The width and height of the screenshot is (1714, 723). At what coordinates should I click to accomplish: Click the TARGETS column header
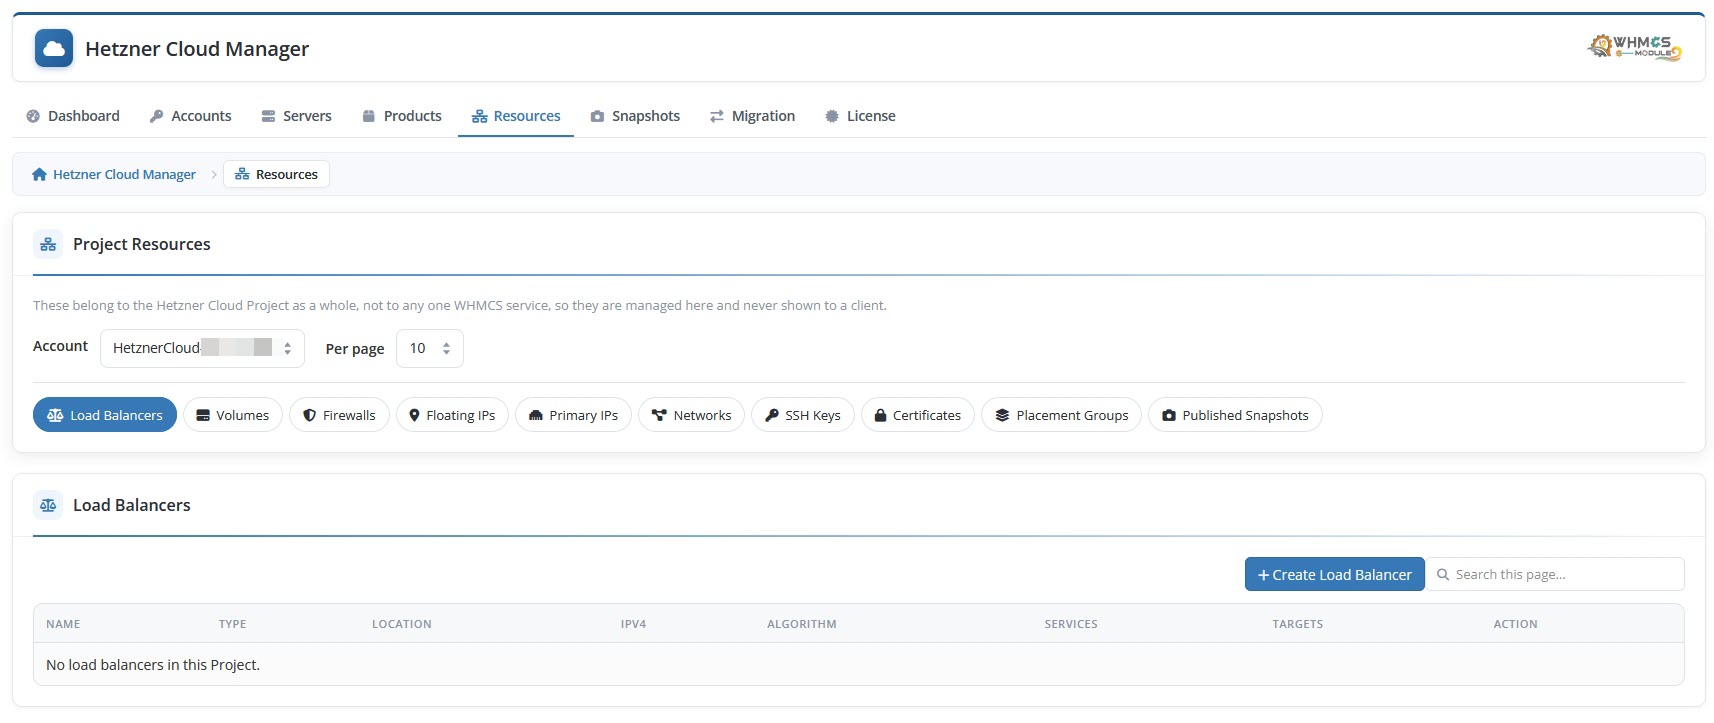pos(1297,624)
